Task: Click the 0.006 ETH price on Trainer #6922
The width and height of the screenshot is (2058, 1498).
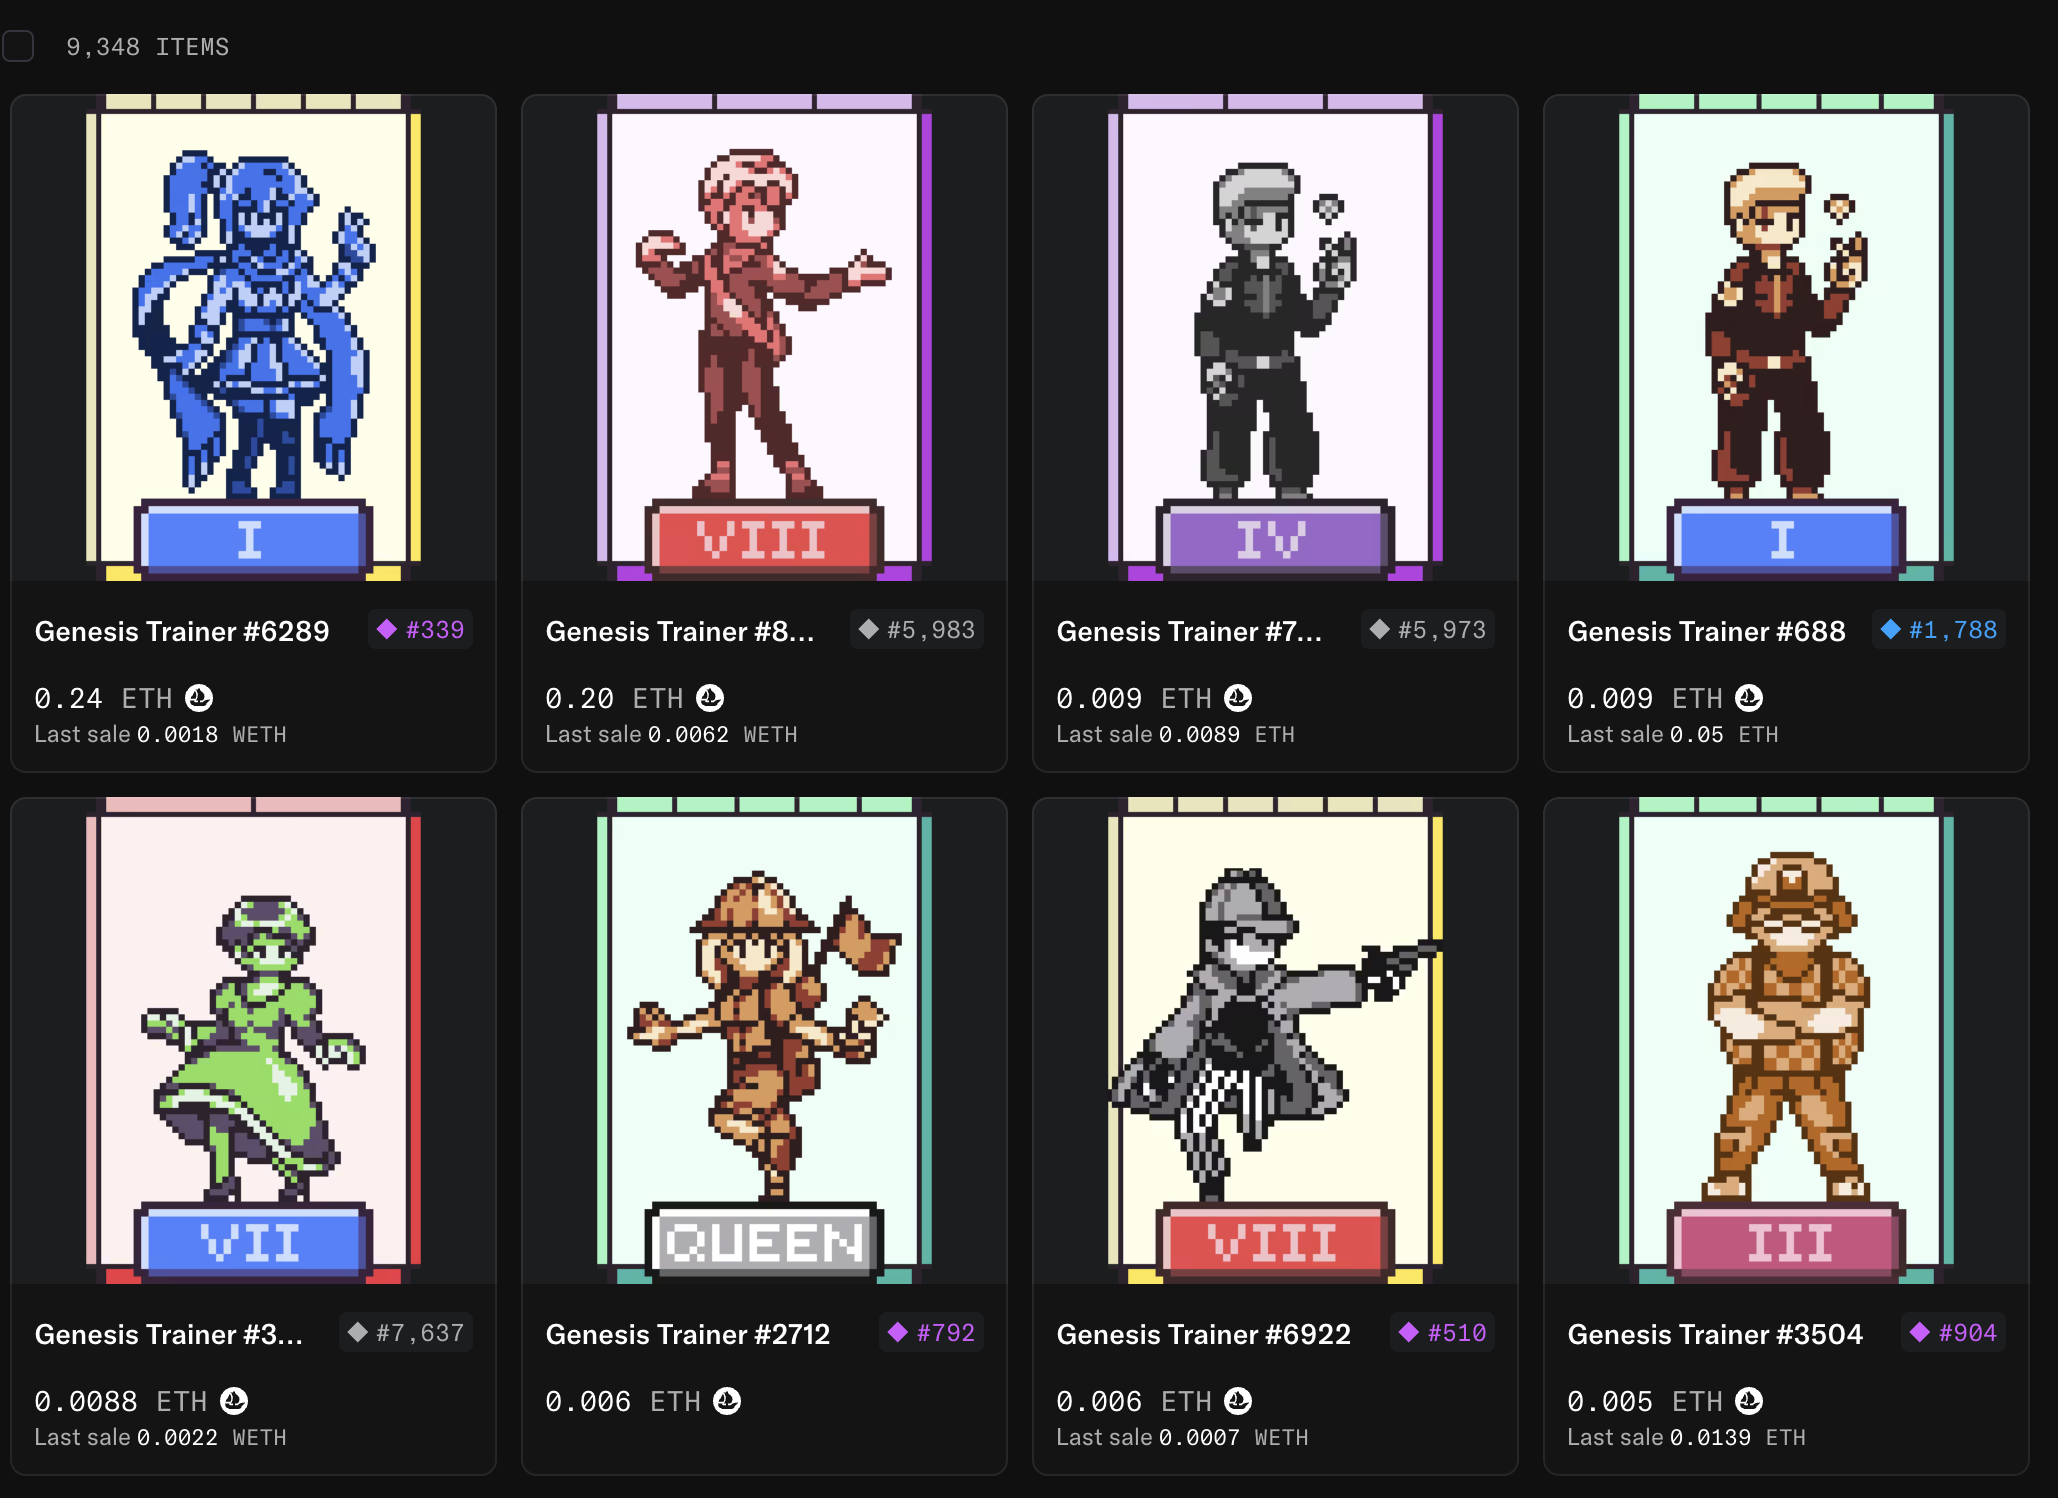Action: click(1134, 1402)
